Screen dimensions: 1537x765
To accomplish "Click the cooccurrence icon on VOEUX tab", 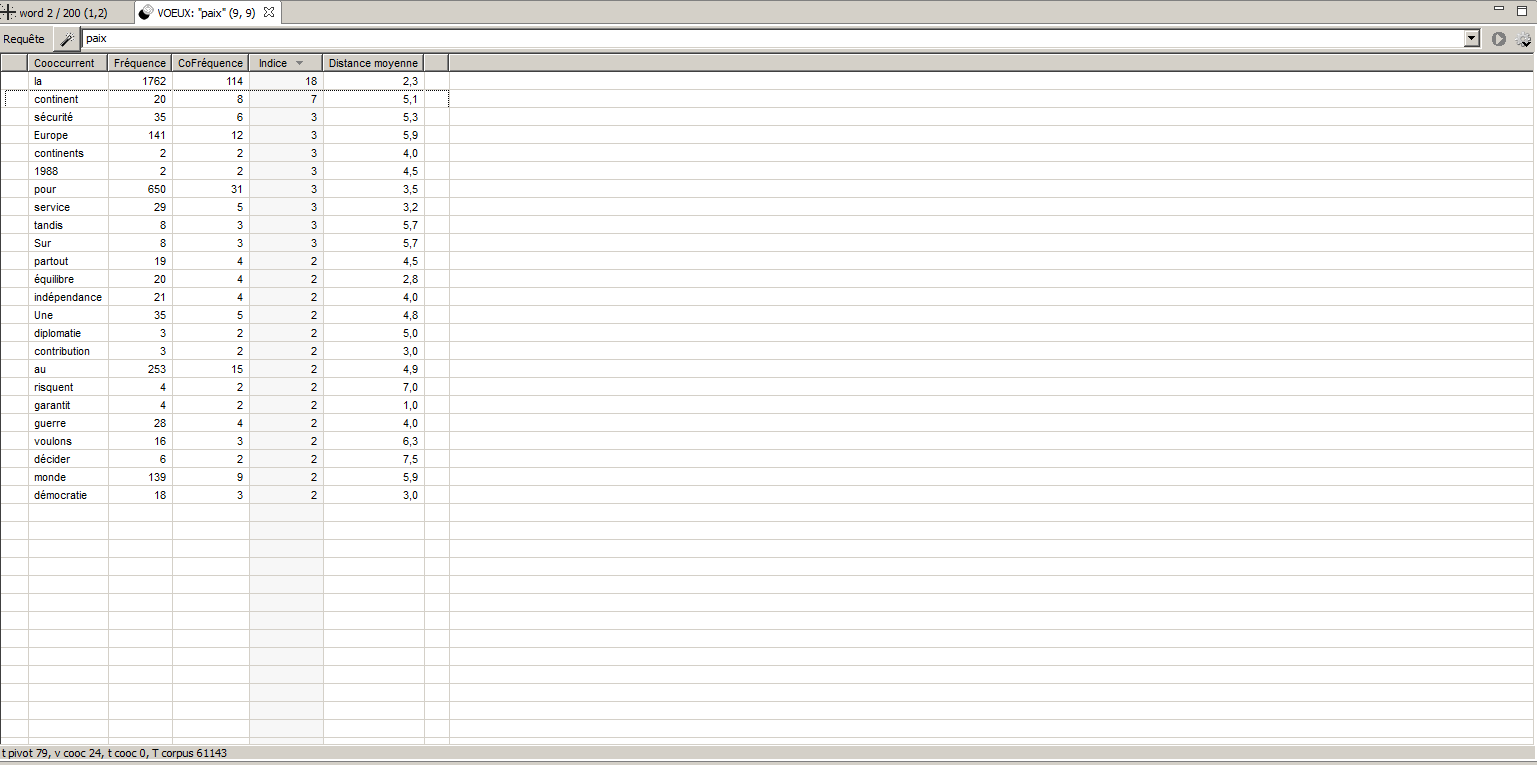I will [x=146, y=13].
